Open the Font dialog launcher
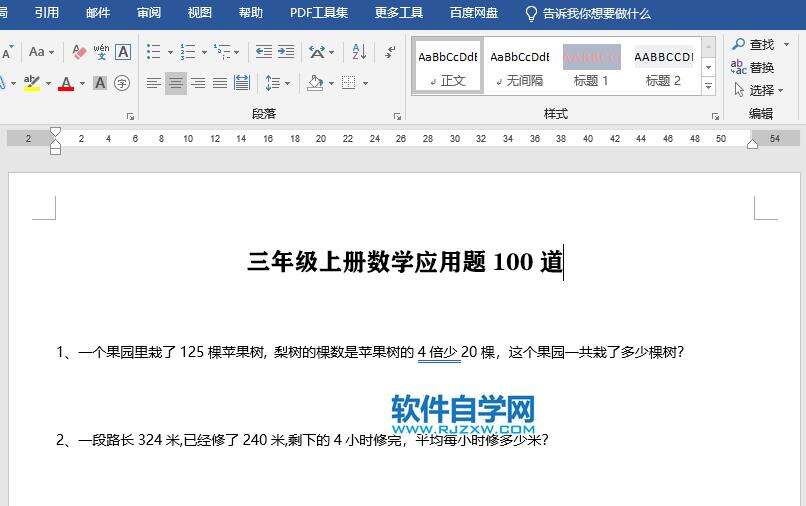The width and height of the screenshot is (806, 506). [x=130, y=117]
